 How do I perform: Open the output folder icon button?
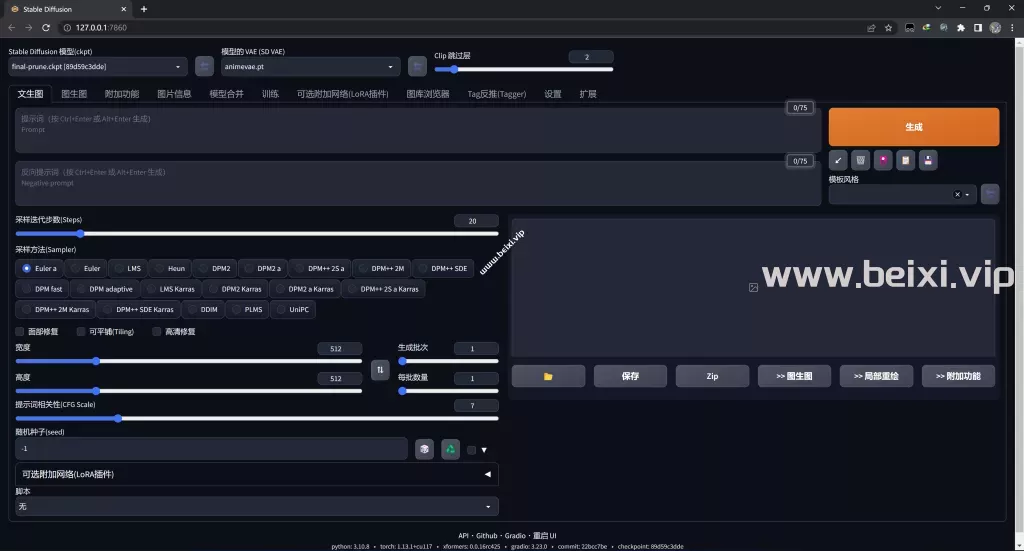click(548, 376)
